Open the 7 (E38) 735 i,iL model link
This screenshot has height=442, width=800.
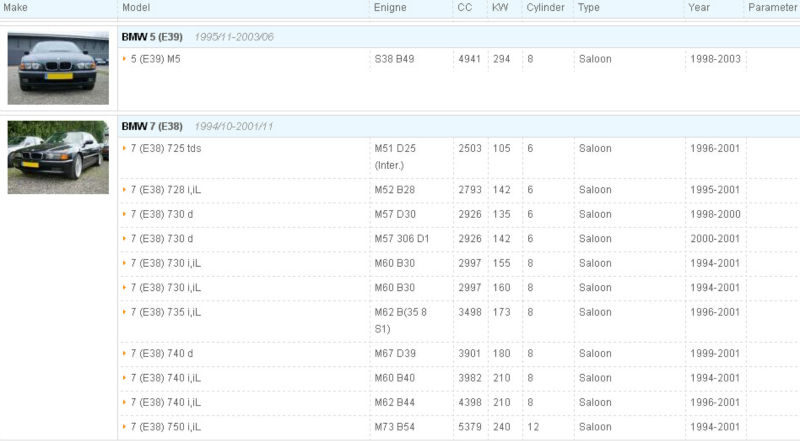[166, 312]
